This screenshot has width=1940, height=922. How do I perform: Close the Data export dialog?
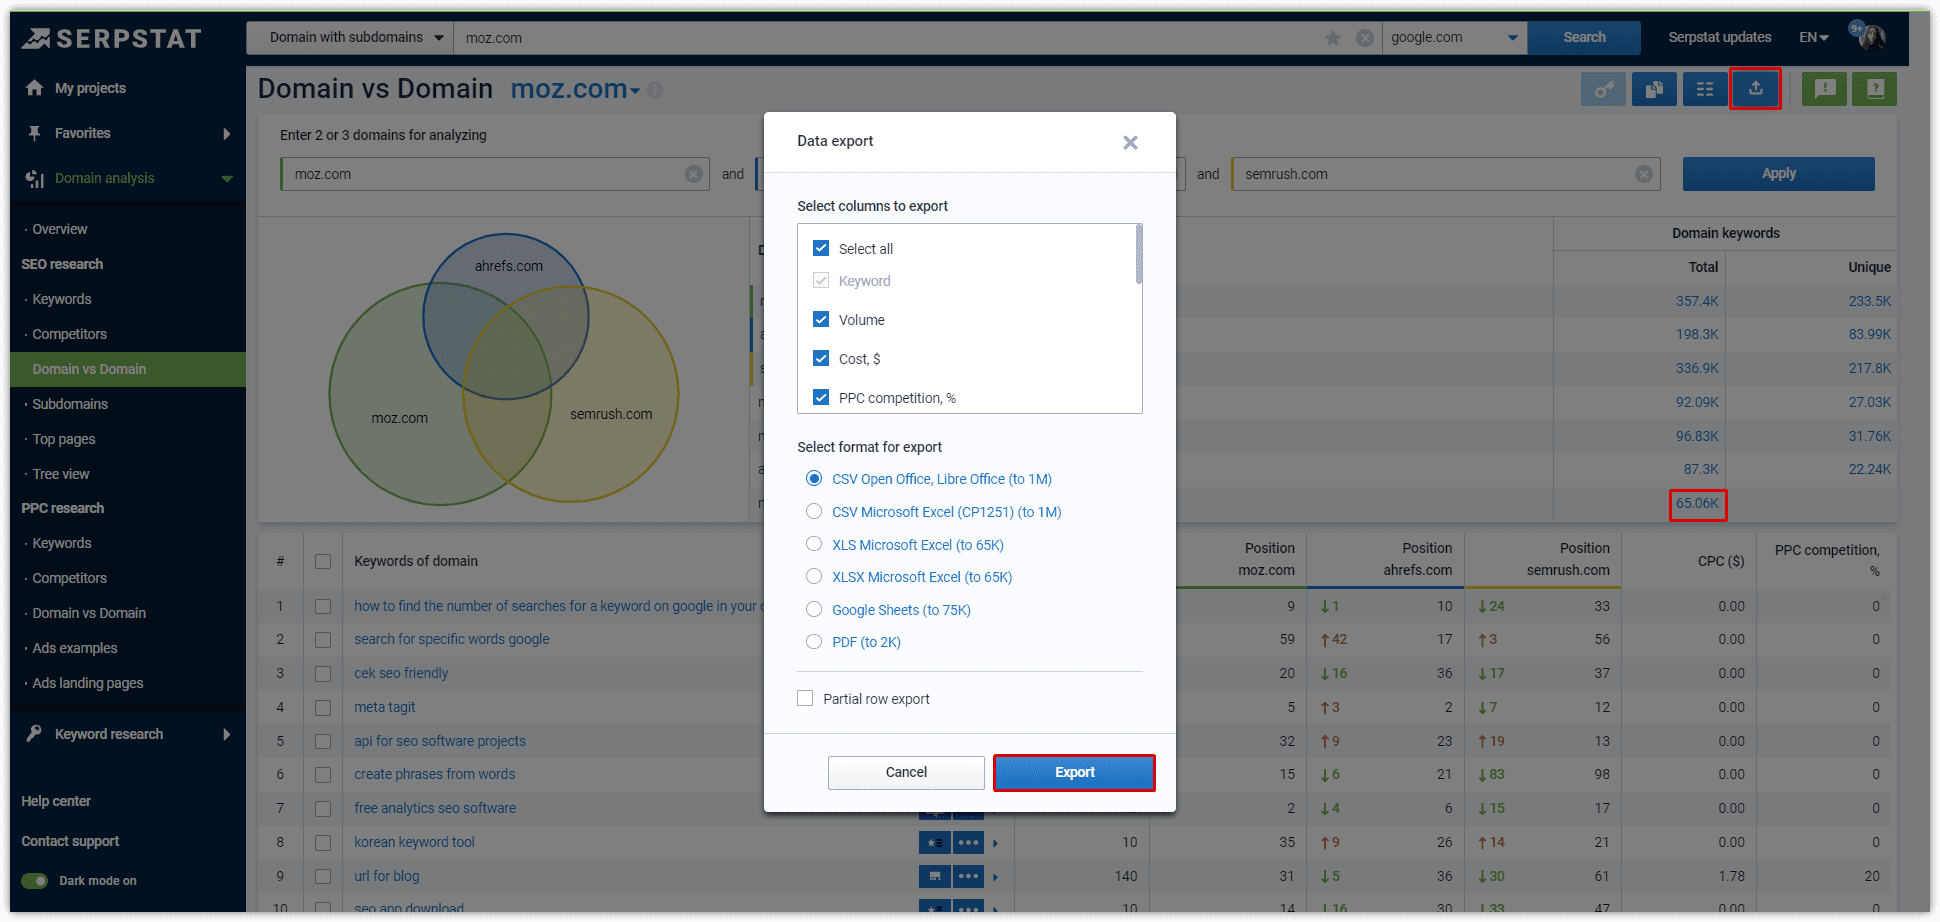1130,142
